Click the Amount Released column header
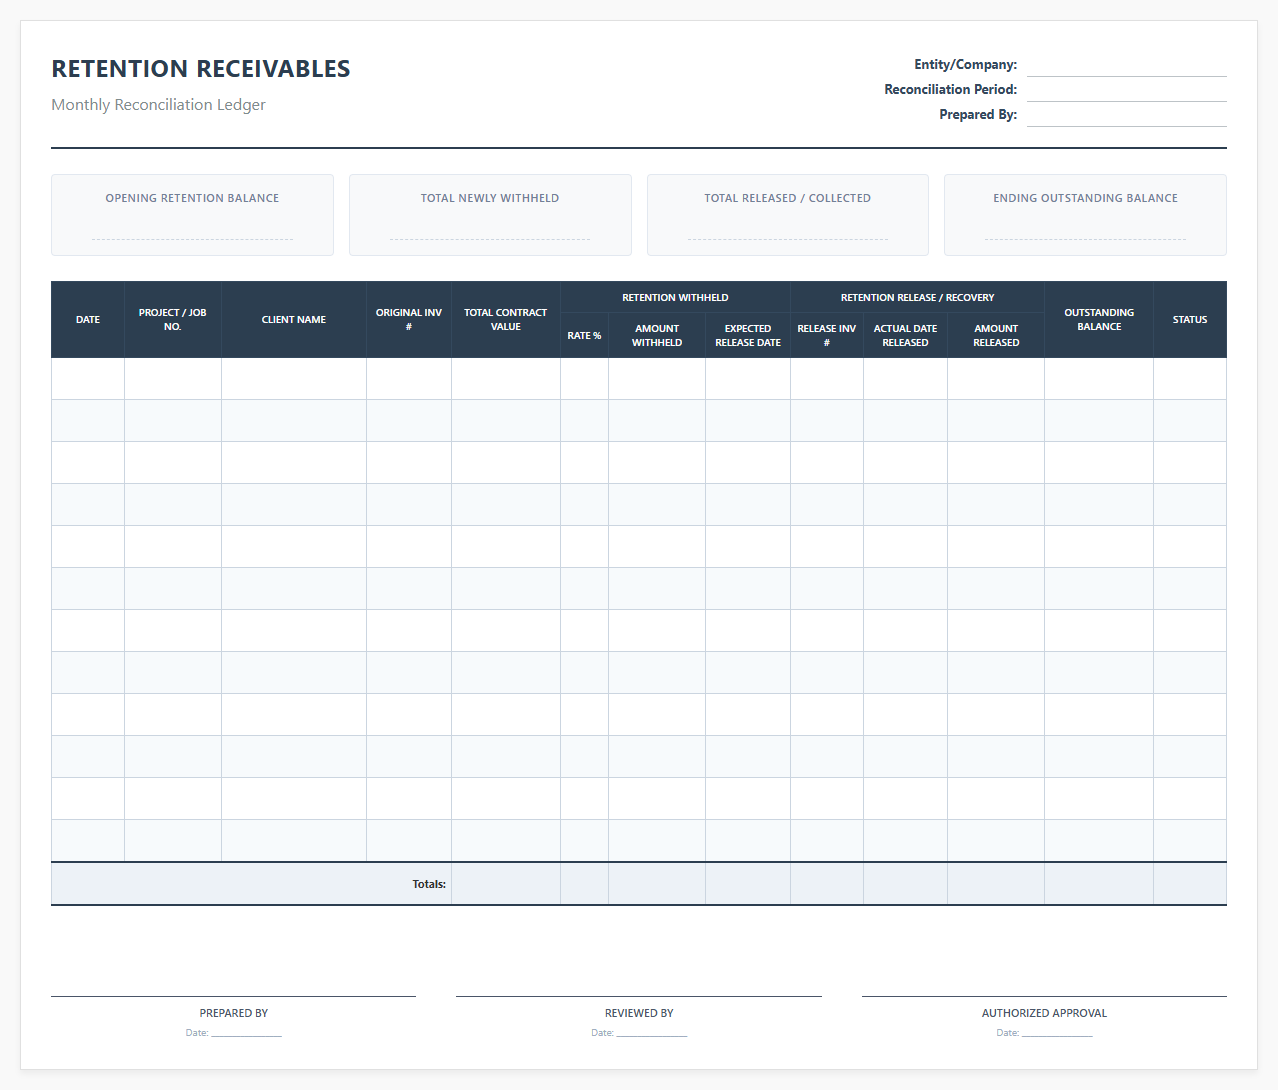 [x=996, y=336]
